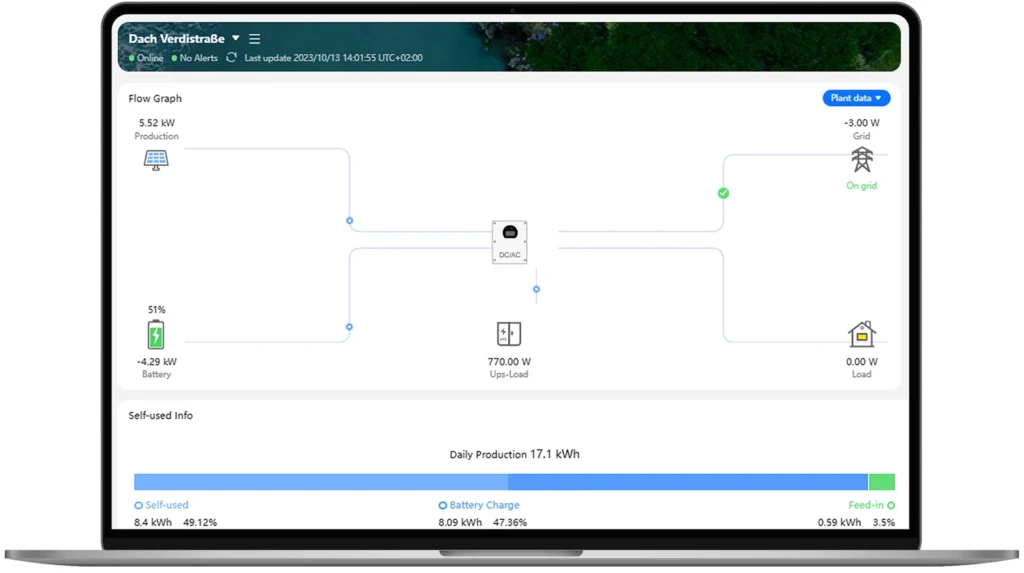Toggle the Battery Charge legend marker

tap(443, 506)
